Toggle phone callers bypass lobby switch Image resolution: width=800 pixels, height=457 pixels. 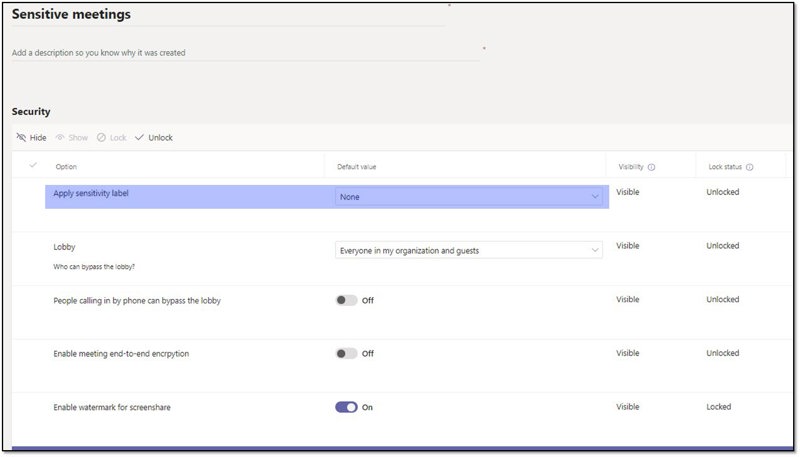pos(346,300)
